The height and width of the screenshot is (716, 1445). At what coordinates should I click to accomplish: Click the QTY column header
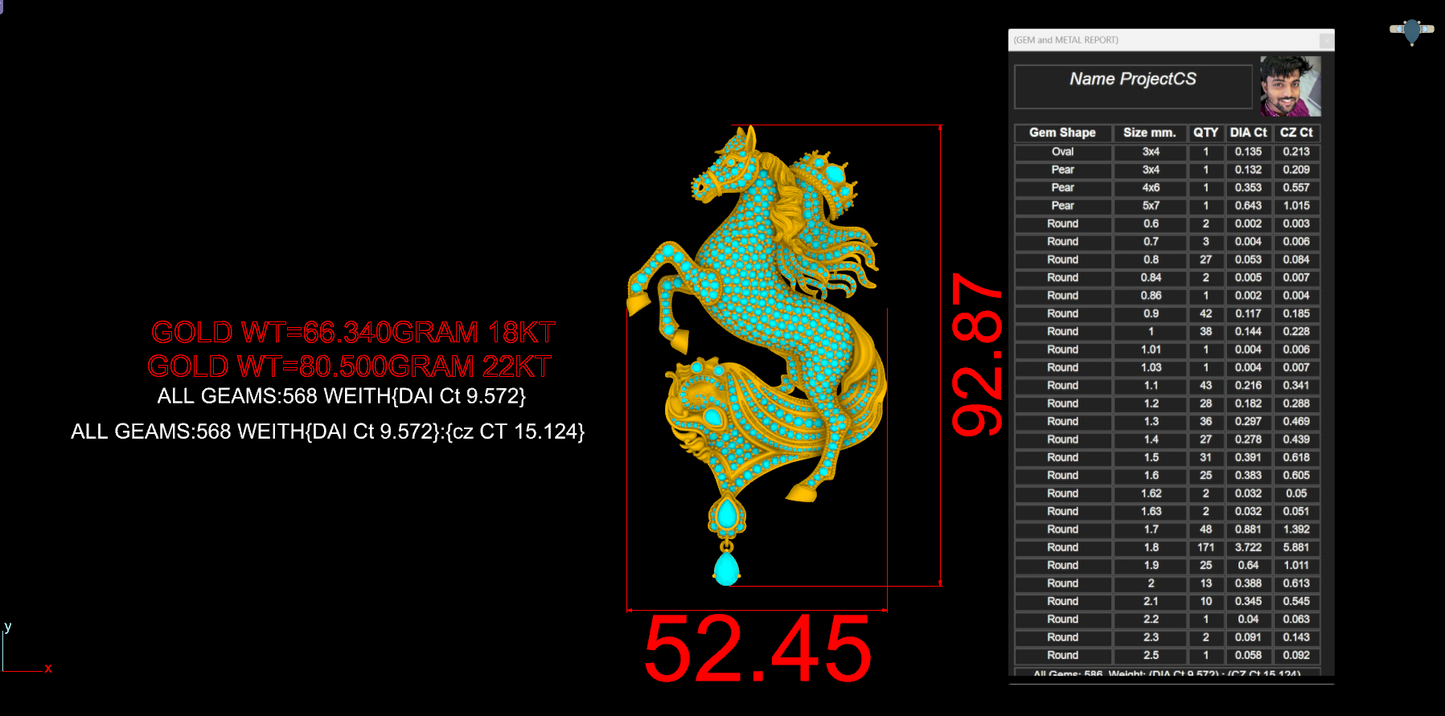tap(1206, 133)
